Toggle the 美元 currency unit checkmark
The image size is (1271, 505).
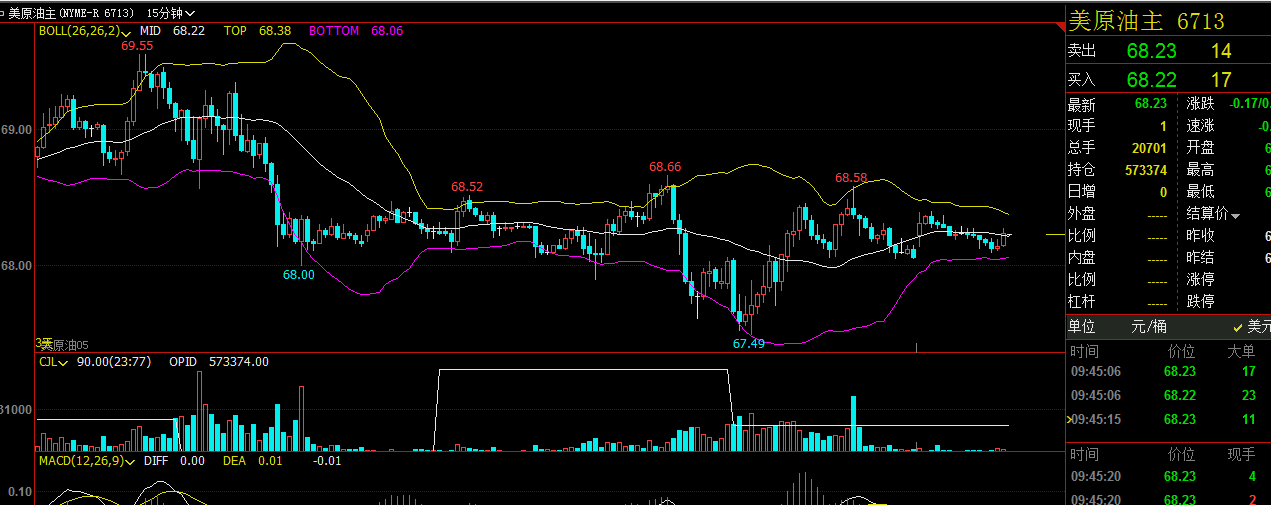coord(1238,327)
